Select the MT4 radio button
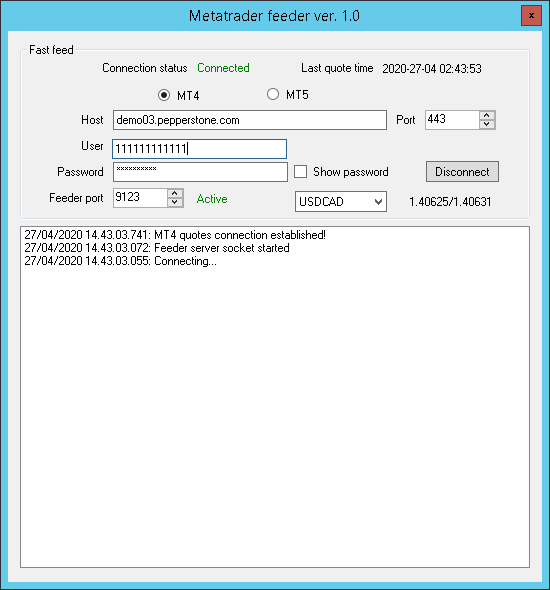Image resolution: width=550 pixels, height=590 pixels. 164,95
